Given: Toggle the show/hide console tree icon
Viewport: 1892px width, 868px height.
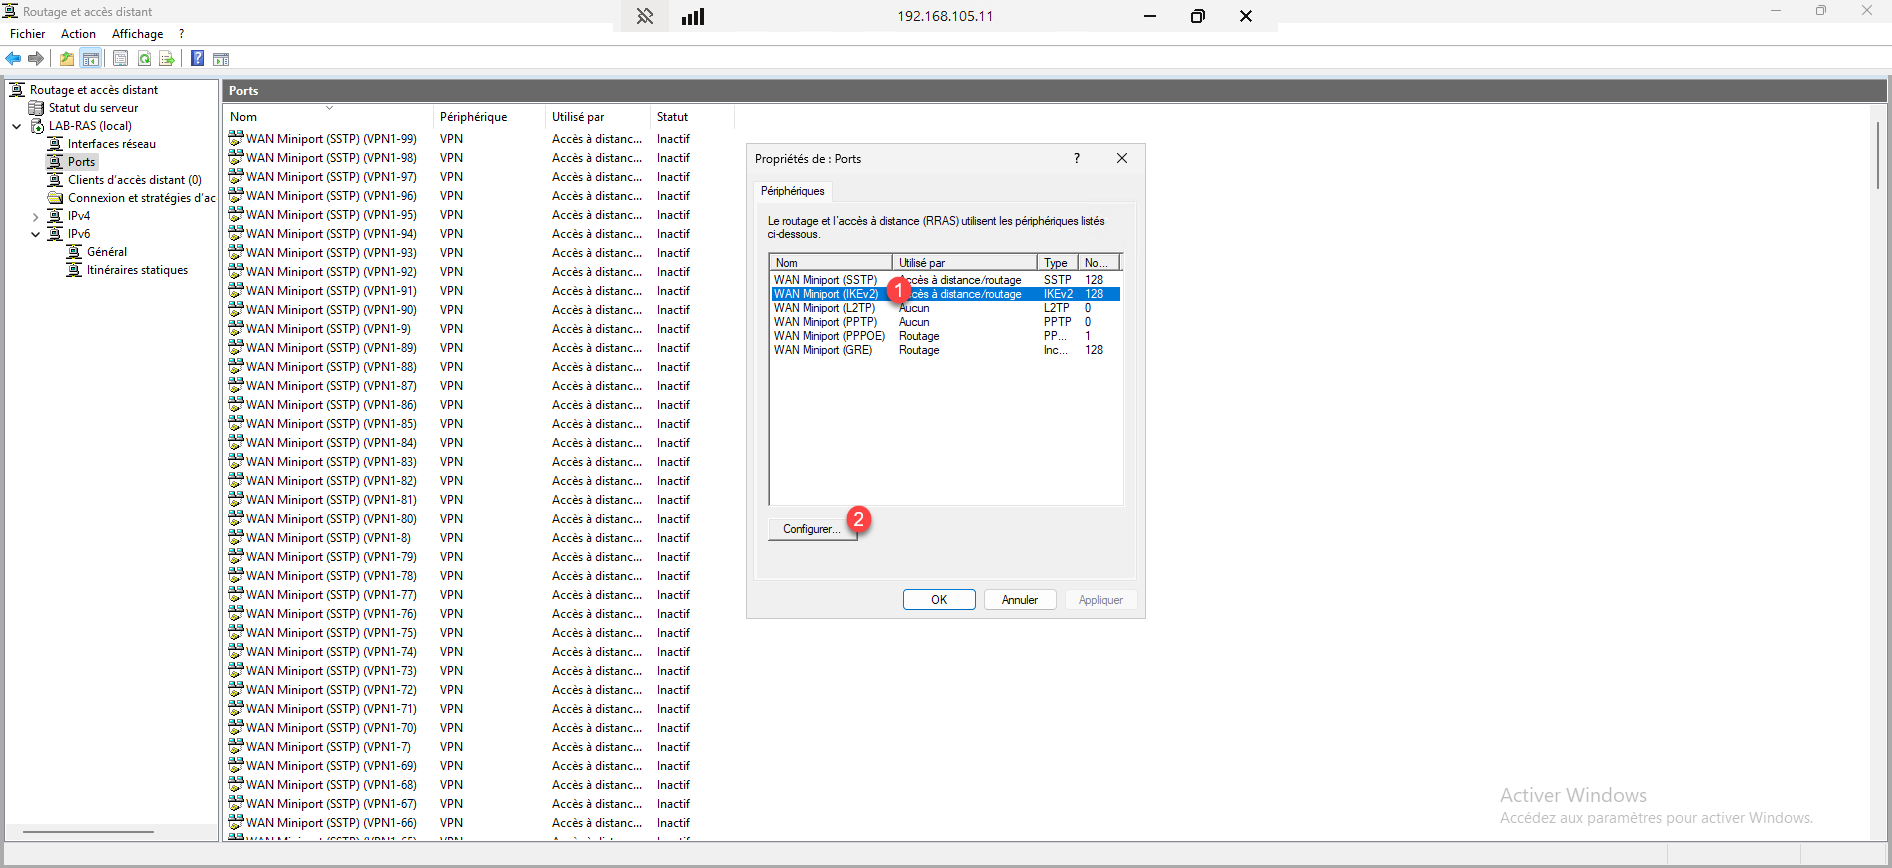Looking at the screenshot, I should pos(91,59).
